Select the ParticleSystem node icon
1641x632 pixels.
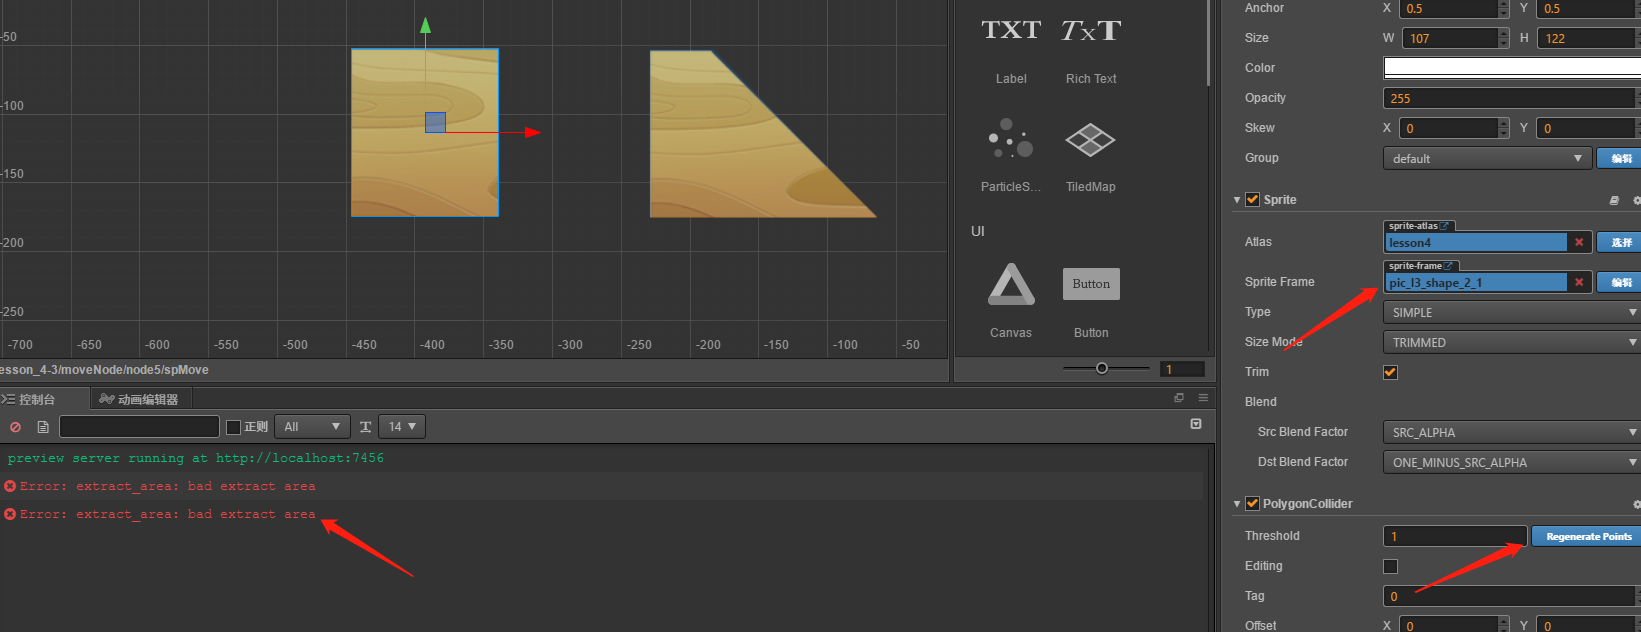pos(1011,139)
